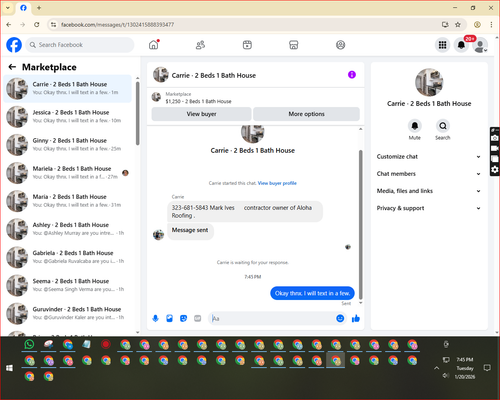Click the Message sent bubble
Screen dimensions: 500x400
click(x=190, y=230)
